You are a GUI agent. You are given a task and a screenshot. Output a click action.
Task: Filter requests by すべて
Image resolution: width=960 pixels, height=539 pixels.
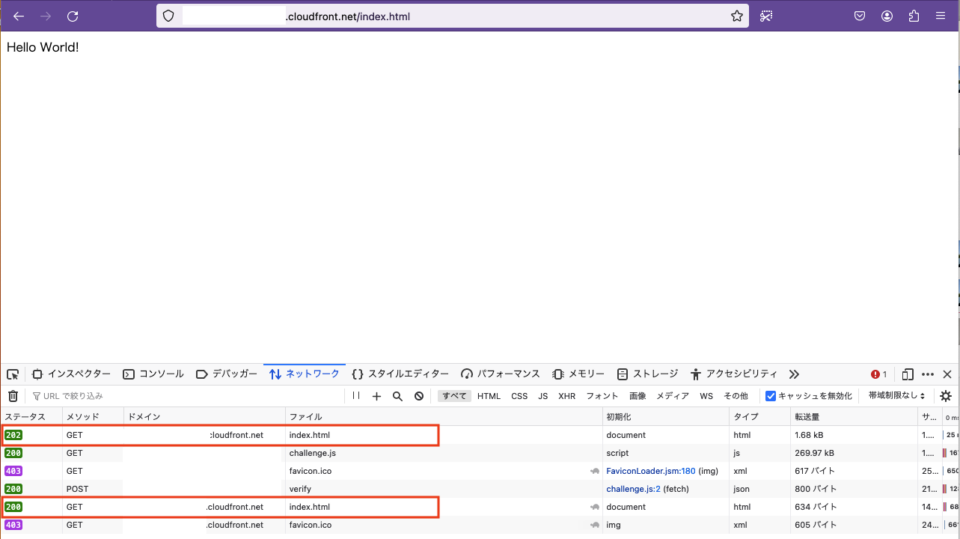[x=454, y=396]
